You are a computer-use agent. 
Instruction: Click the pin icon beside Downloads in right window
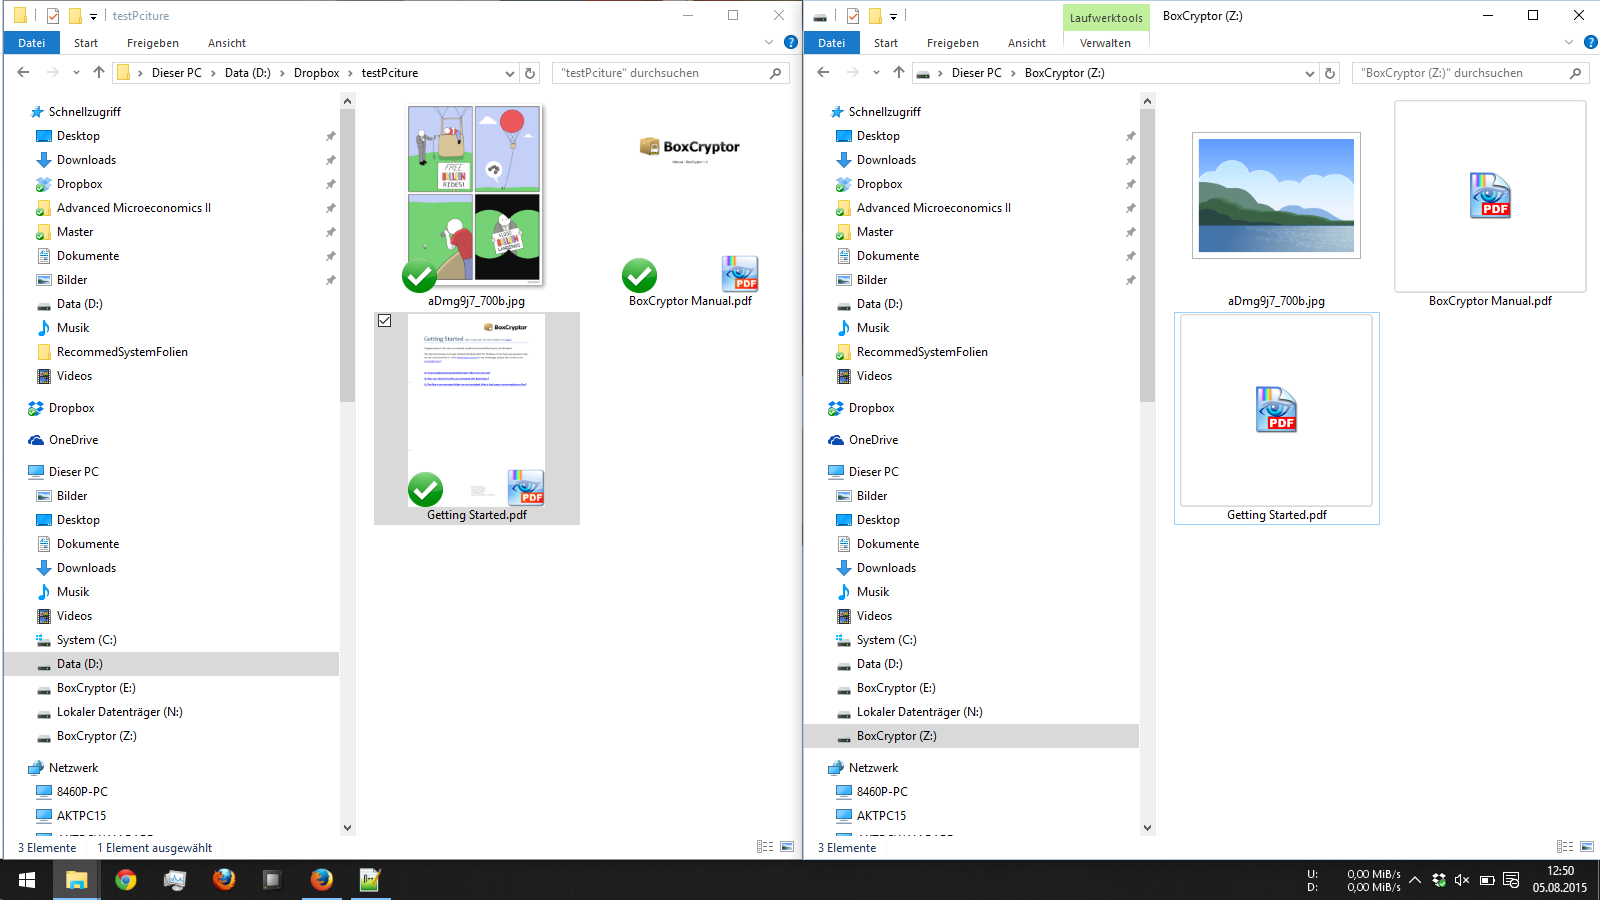[x=1130, y=160]
